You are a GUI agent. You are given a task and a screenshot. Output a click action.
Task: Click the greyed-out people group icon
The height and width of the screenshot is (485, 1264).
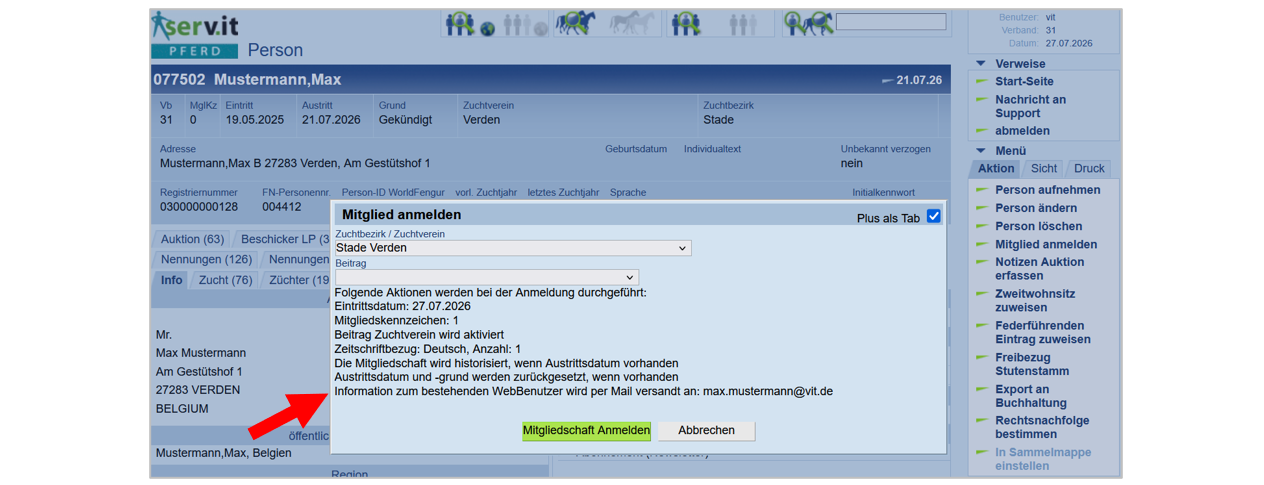(741, 23)
